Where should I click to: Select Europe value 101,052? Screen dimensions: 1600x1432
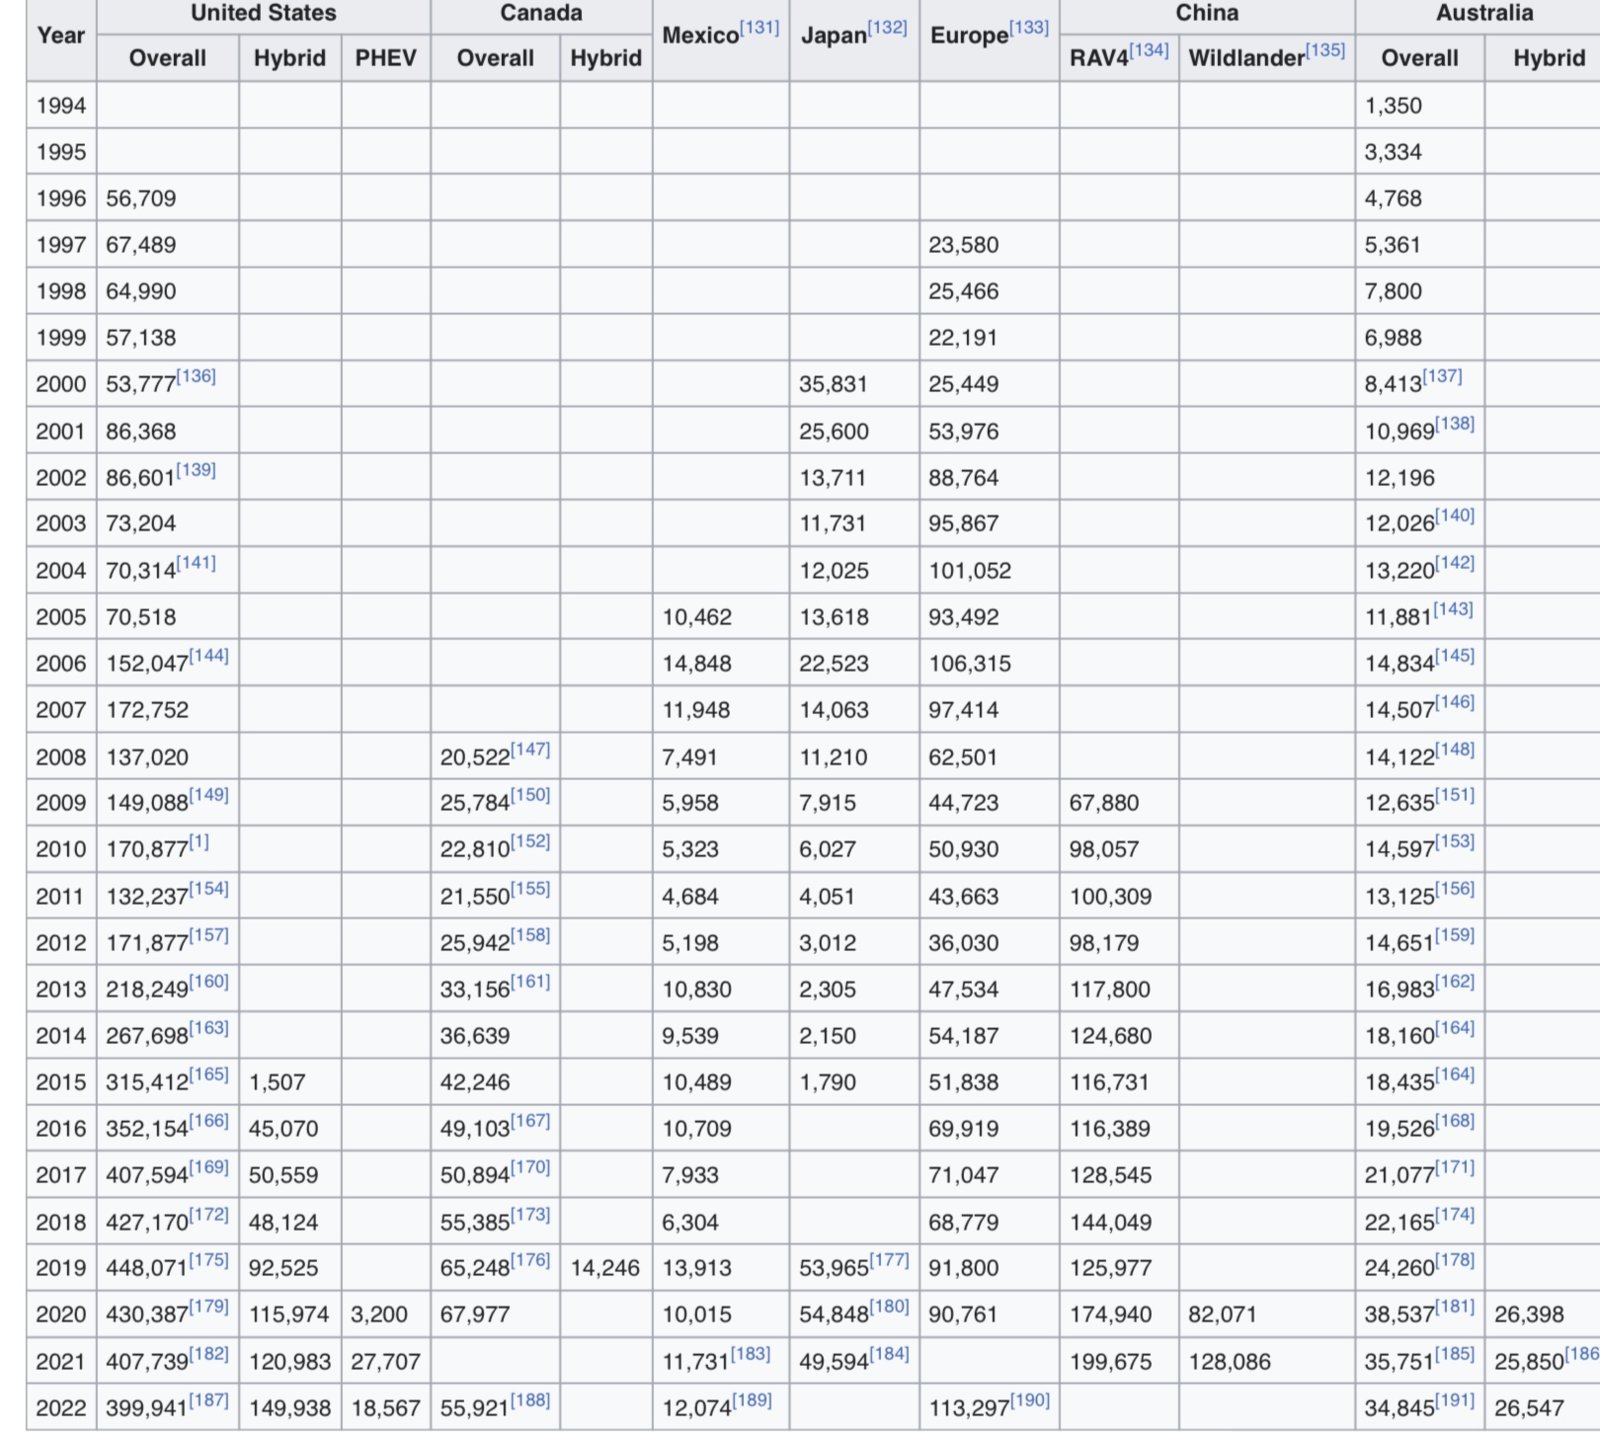click(970, 571)
